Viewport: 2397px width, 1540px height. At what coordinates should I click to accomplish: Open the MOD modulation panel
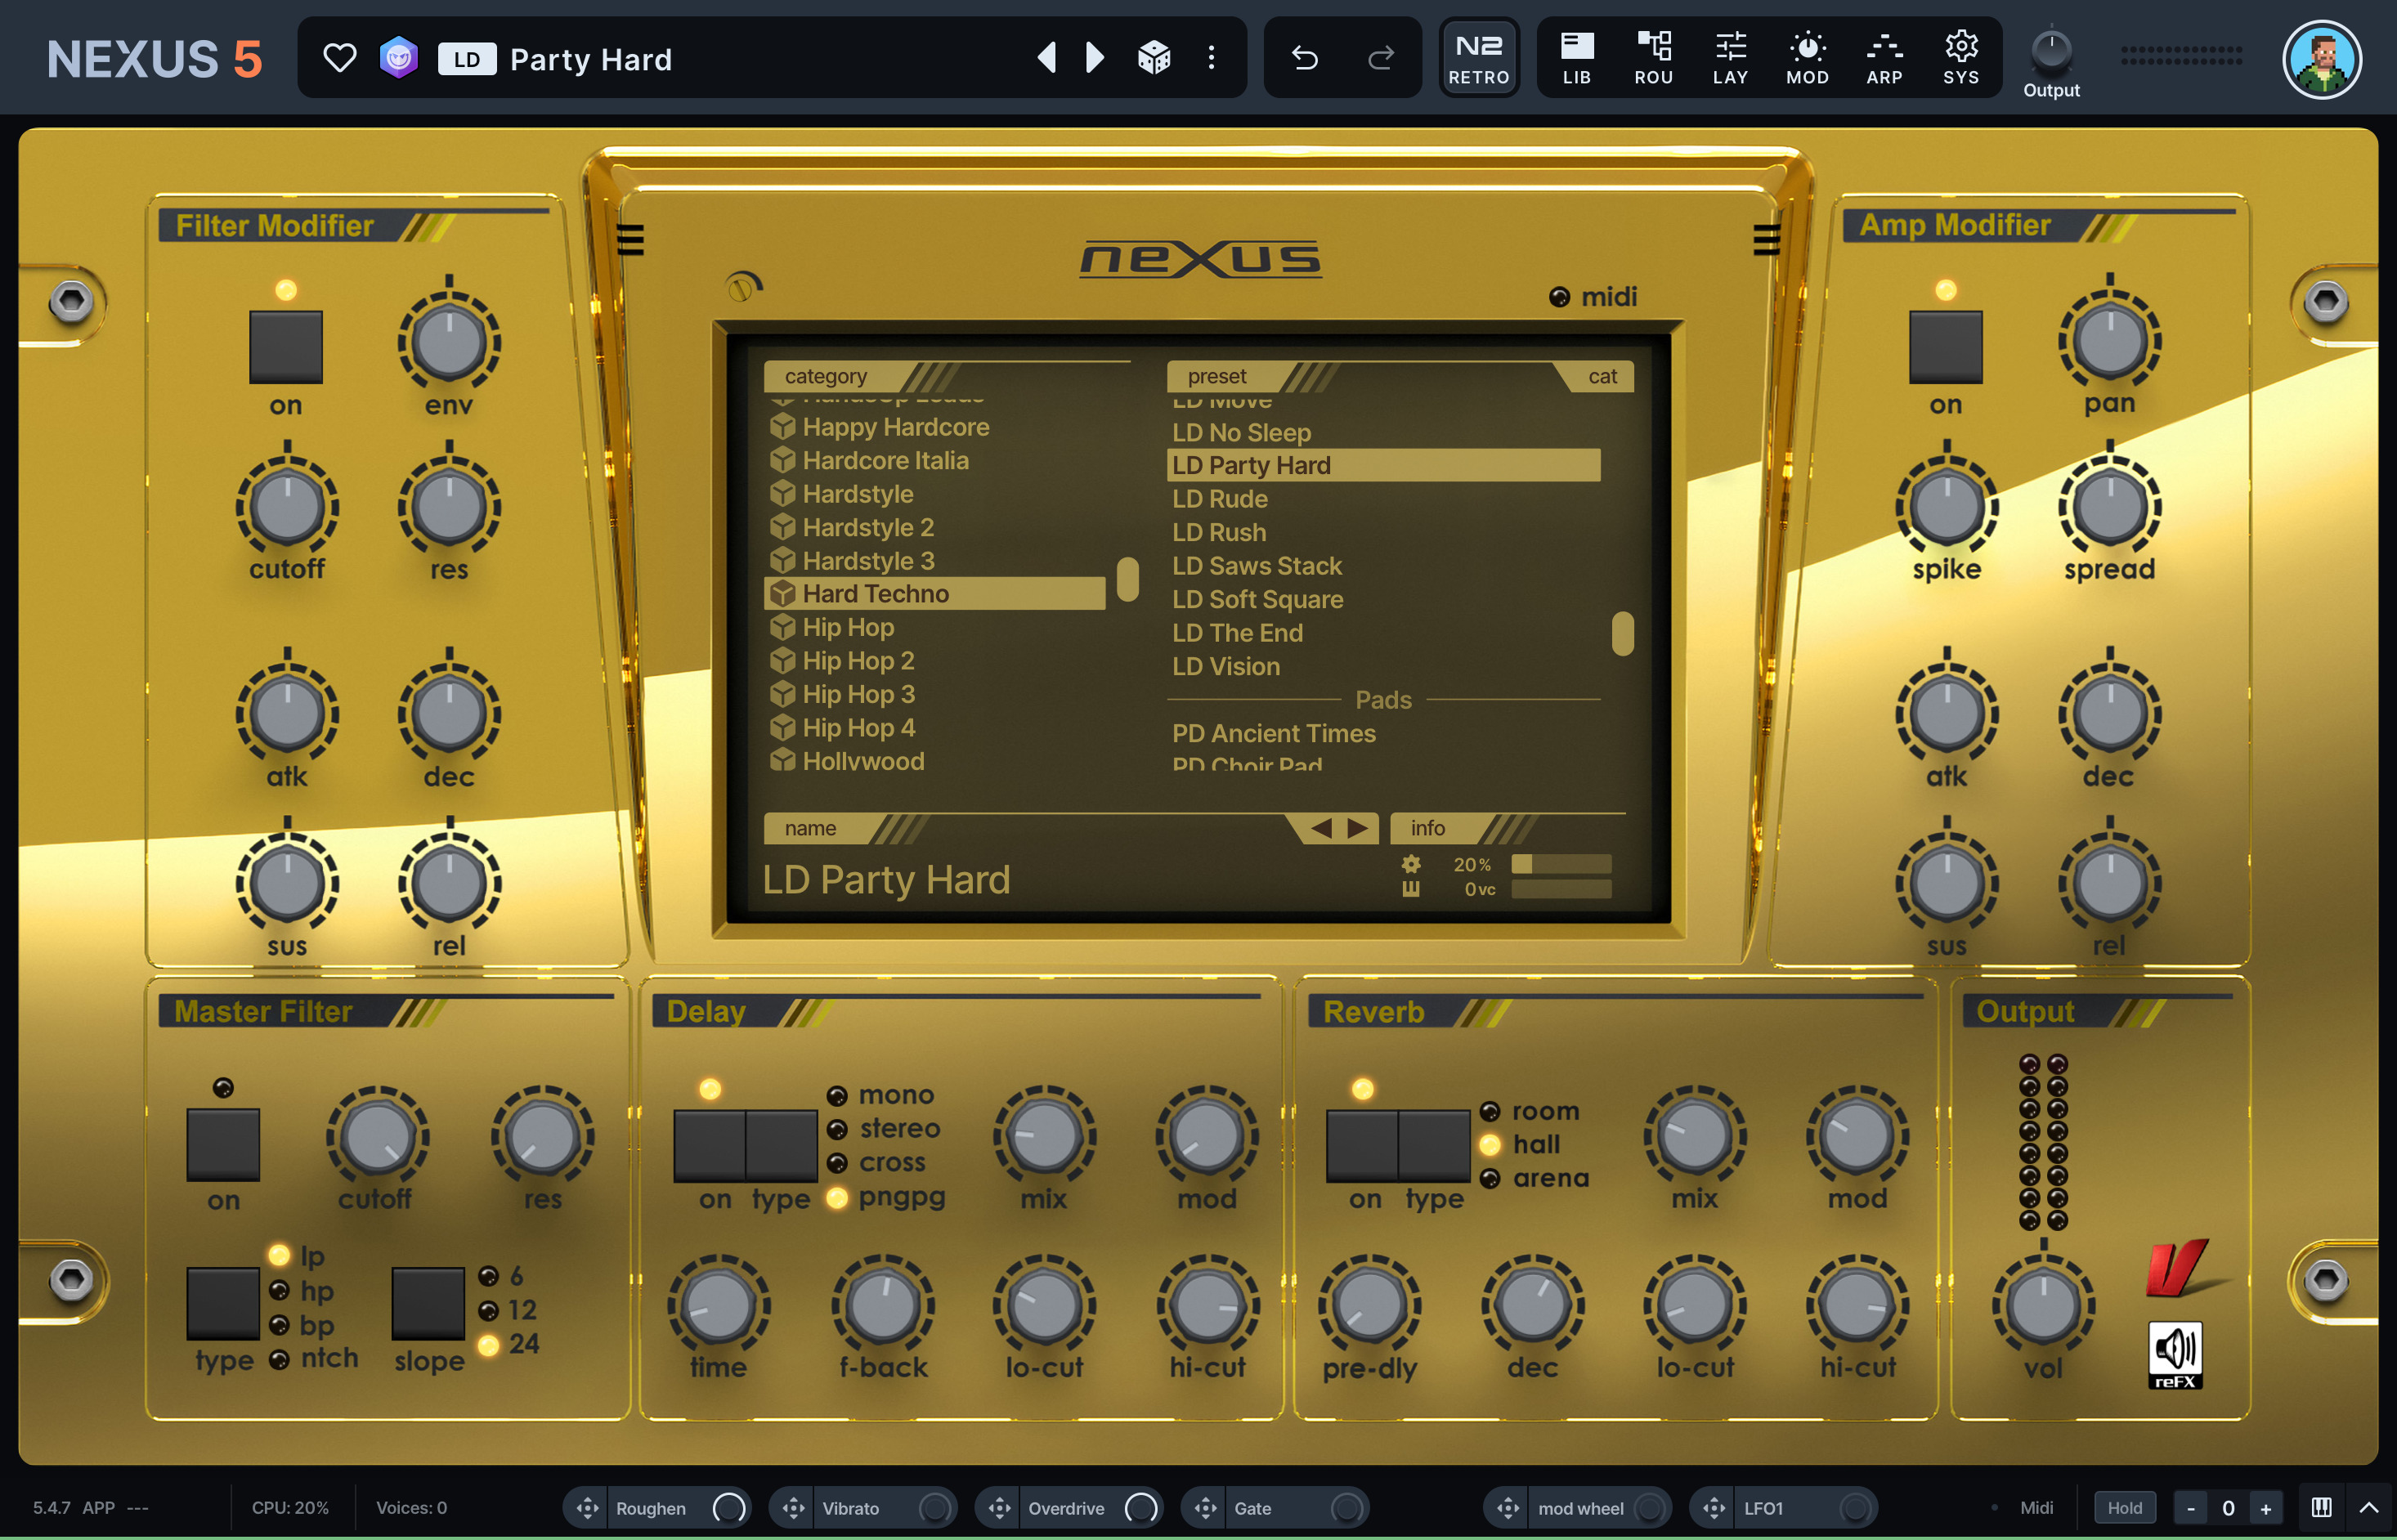(1806, 58)
